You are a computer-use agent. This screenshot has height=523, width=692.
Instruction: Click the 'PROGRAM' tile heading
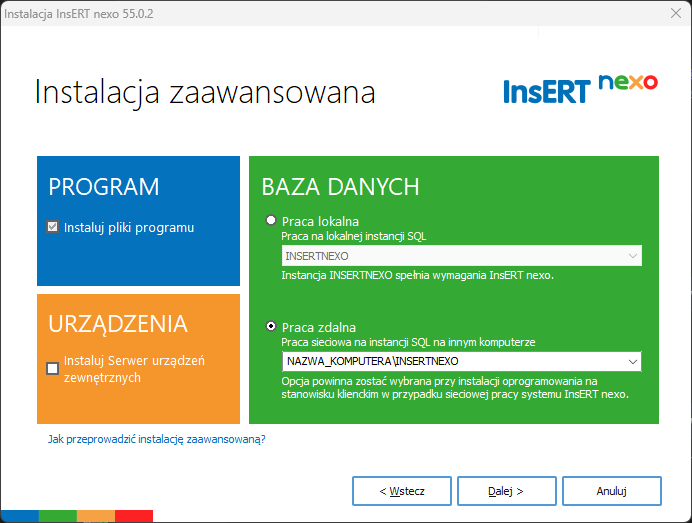click(x=104, y=187)
